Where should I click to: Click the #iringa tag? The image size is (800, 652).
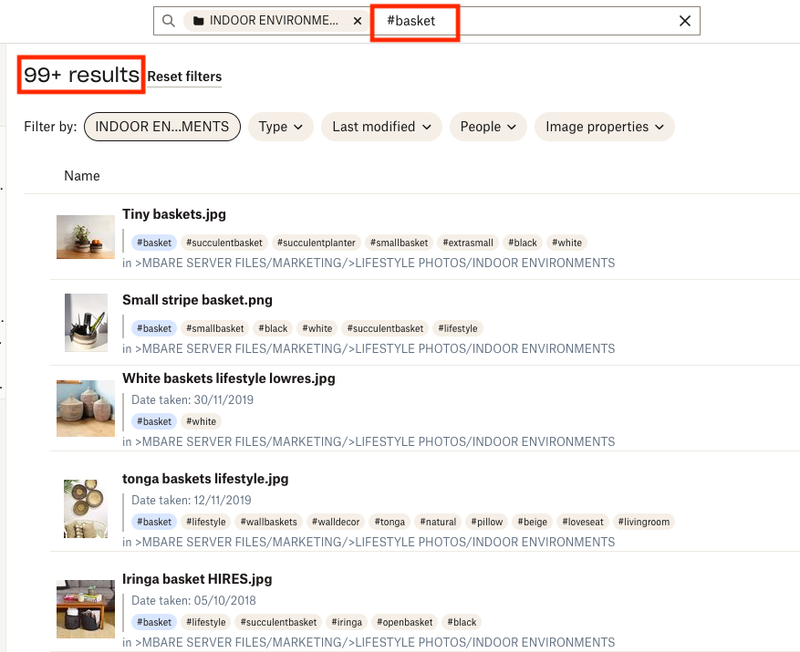(346, 622)
